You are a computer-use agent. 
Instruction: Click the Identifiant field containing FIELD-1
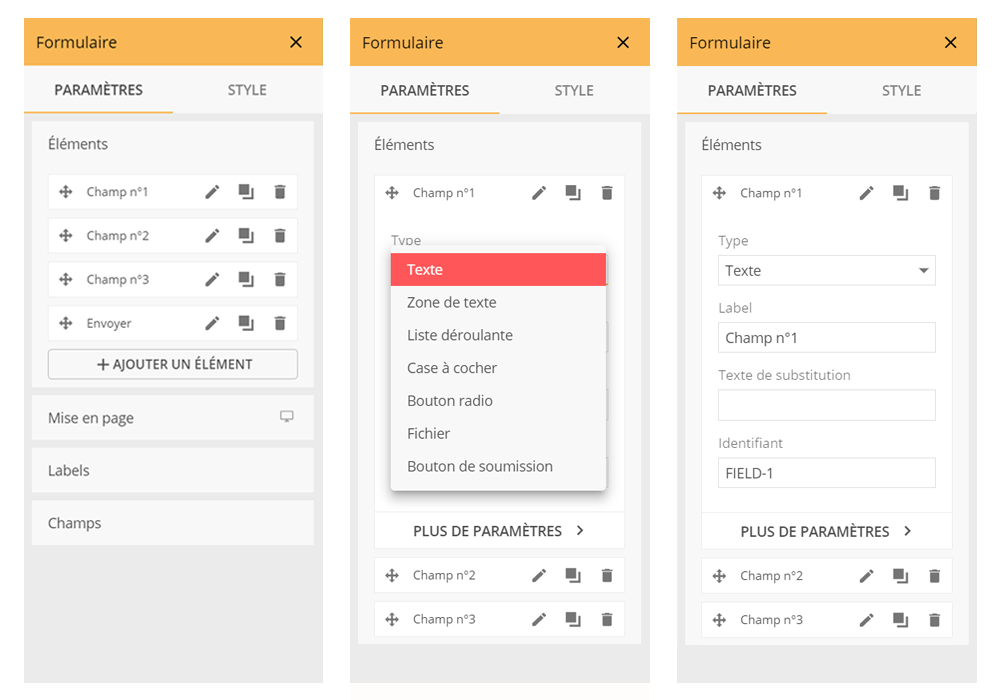(x=826, y=473)
